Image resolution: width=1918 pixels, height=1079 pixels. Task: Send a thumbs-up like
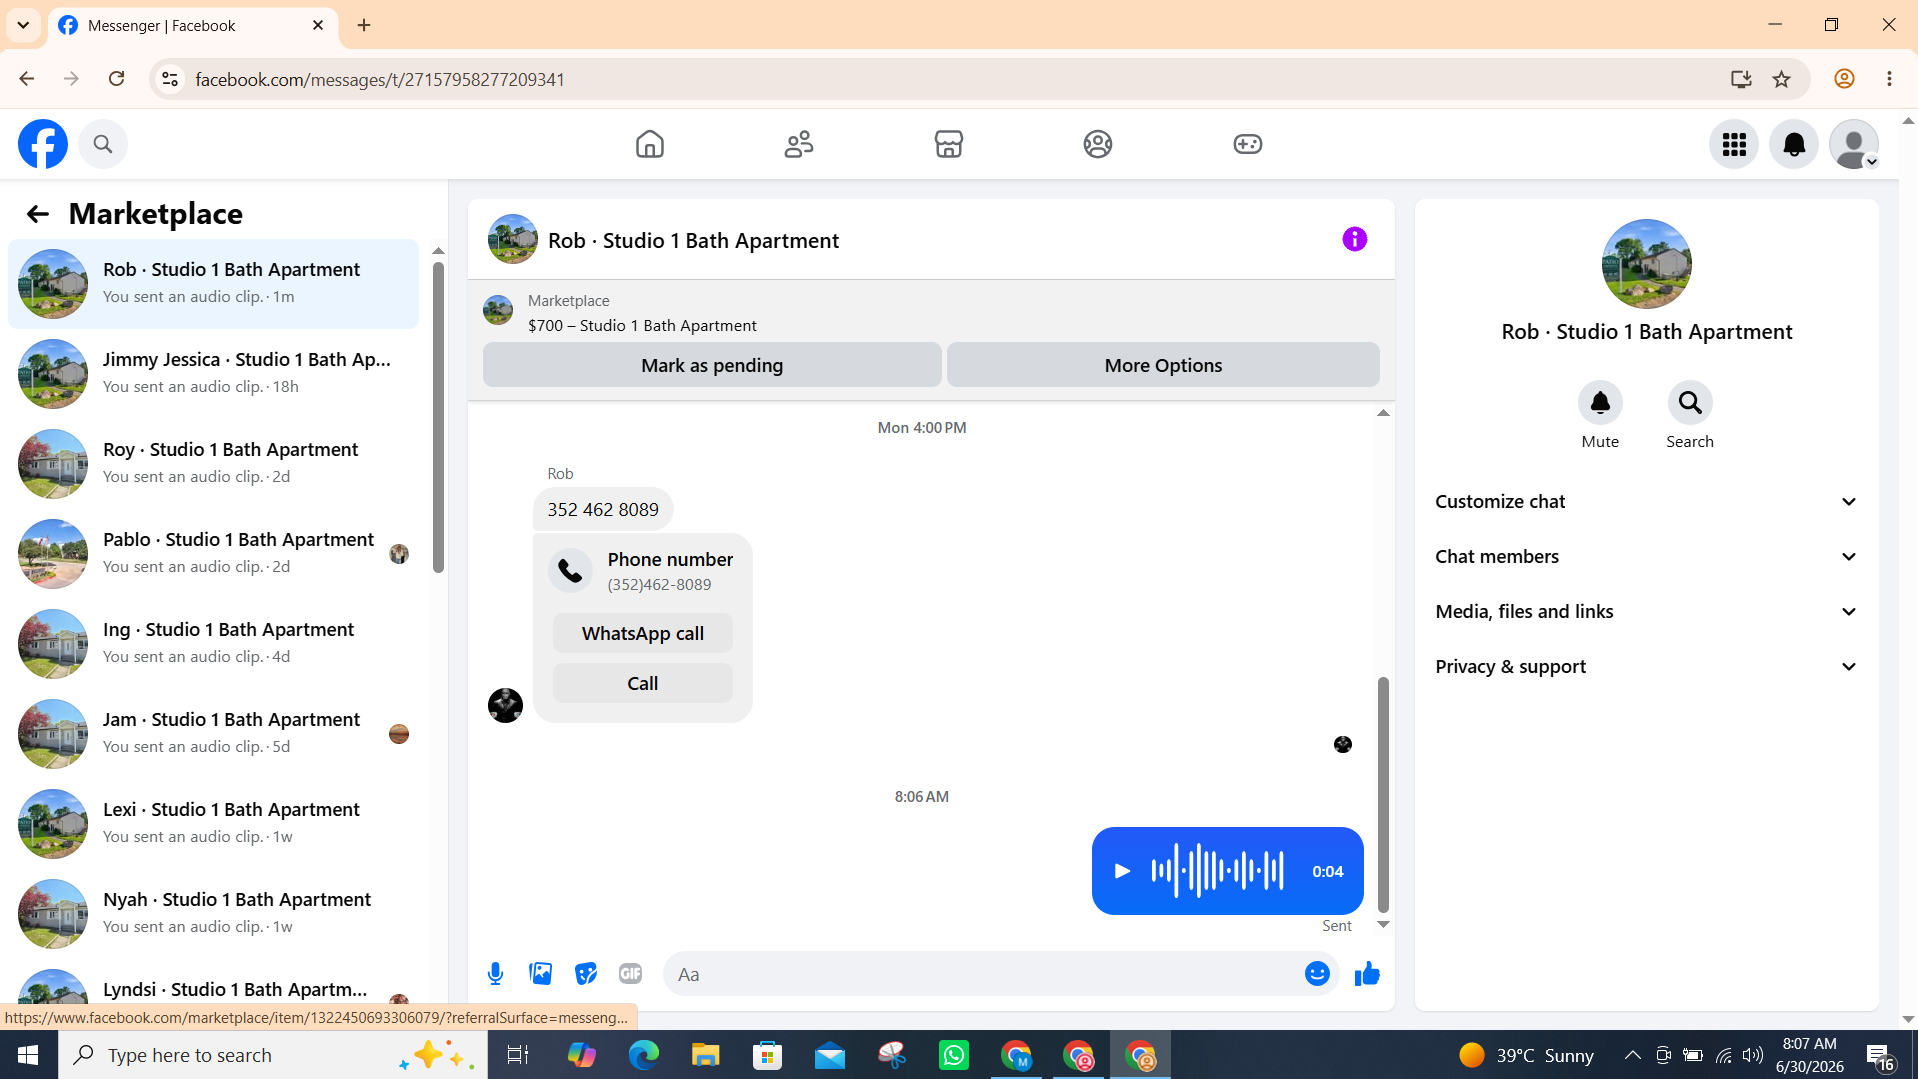1367,974
